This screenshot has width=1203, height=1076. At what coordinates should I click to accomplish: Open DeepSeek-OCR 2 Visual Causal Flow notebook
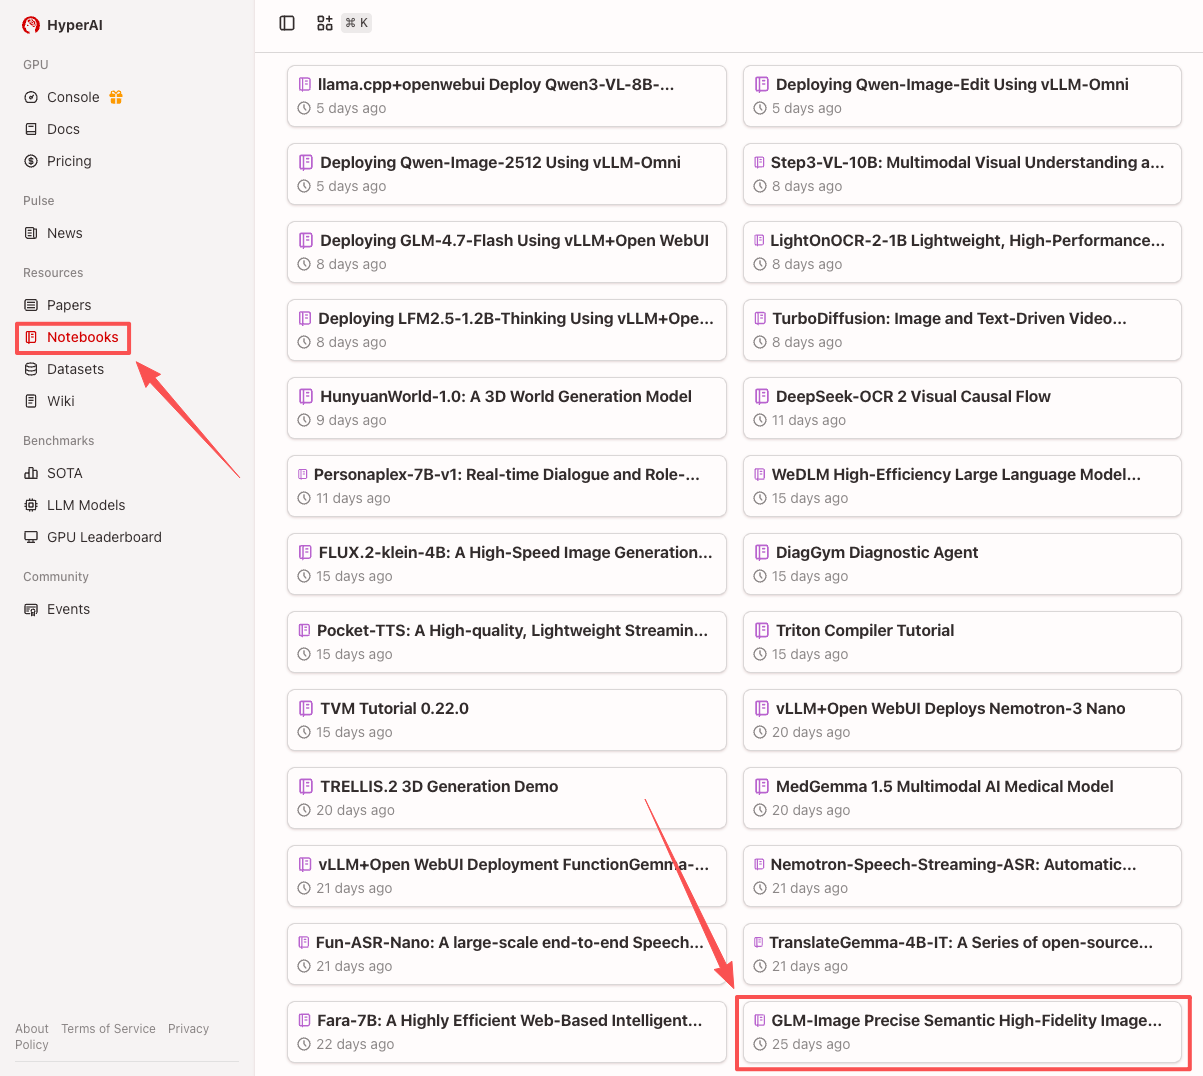[962, 407]
